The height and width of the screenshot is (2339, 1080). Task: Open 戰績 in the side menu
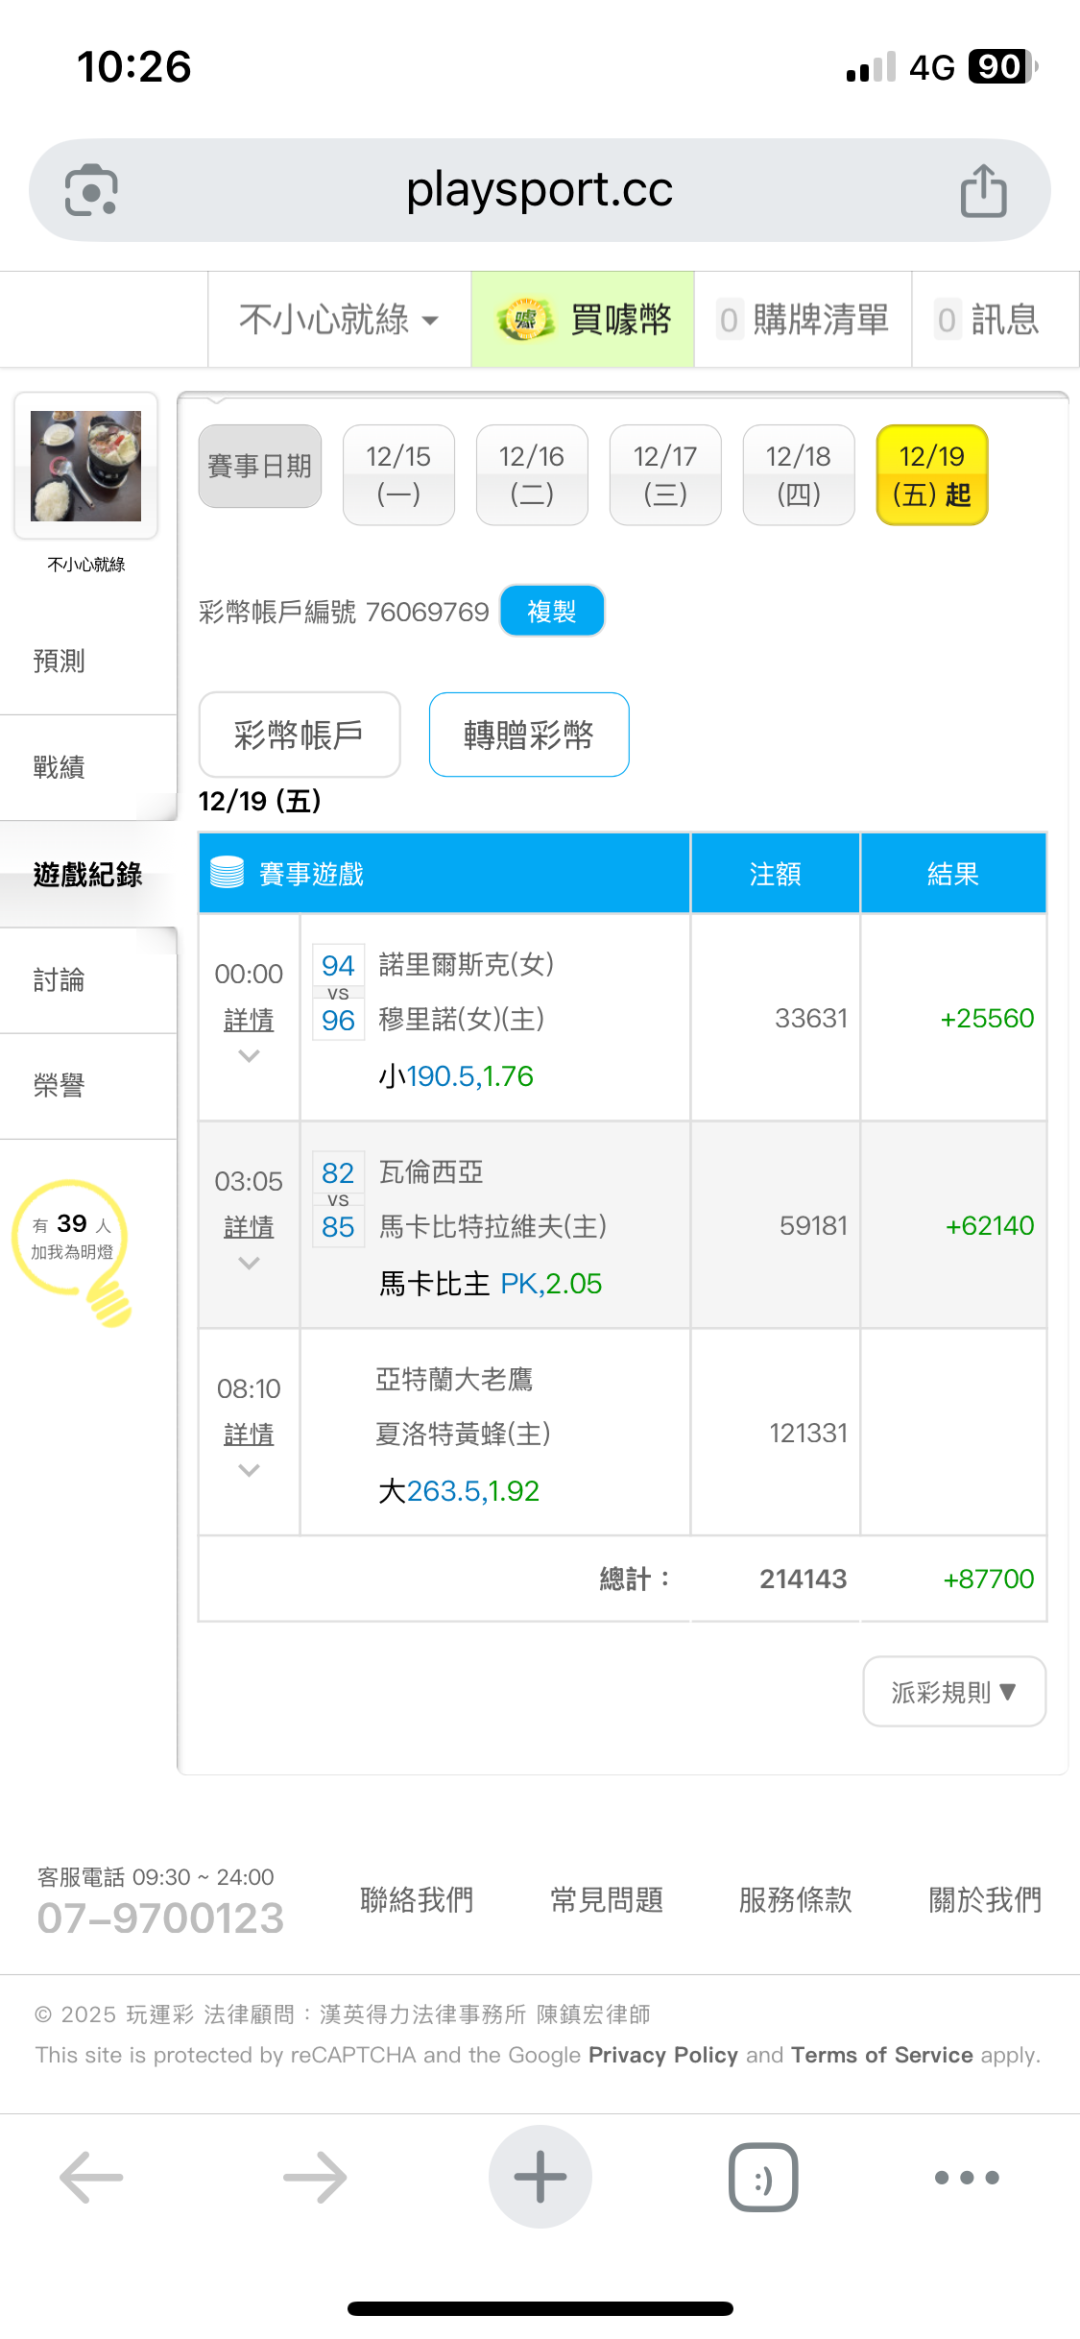click(60, 767)
